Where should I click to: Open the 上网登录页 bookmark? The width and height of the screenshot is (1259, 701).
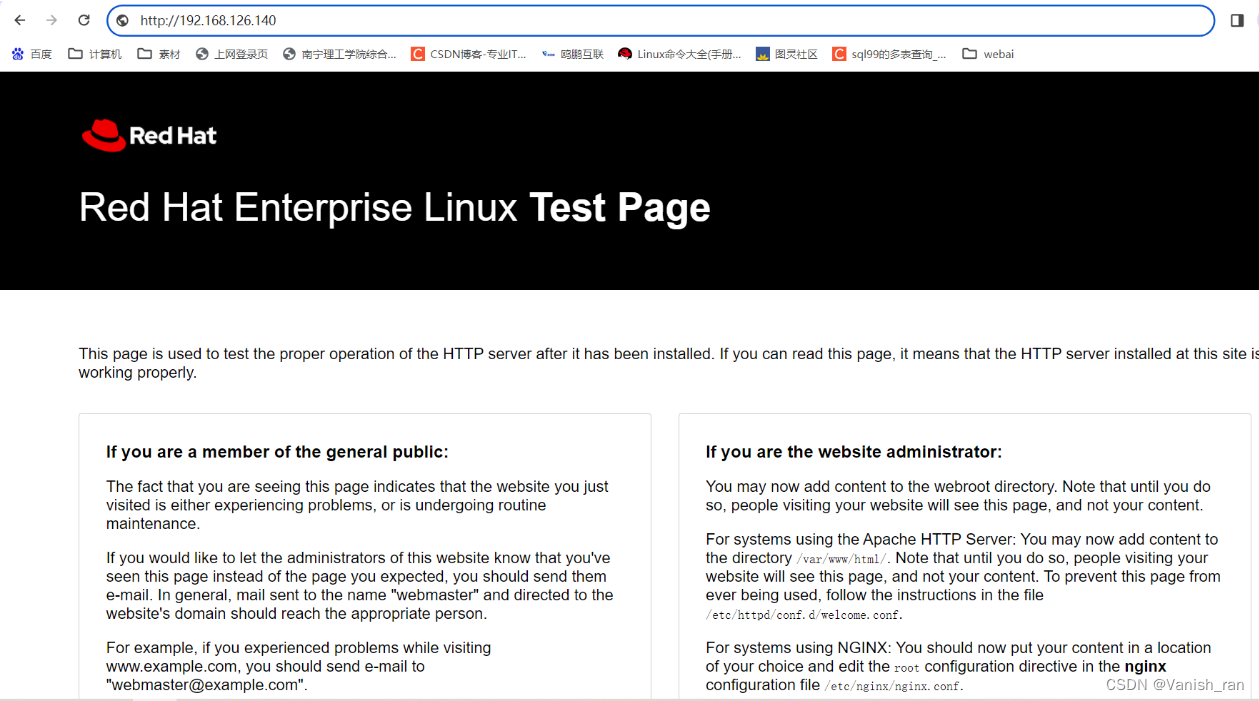232,54
